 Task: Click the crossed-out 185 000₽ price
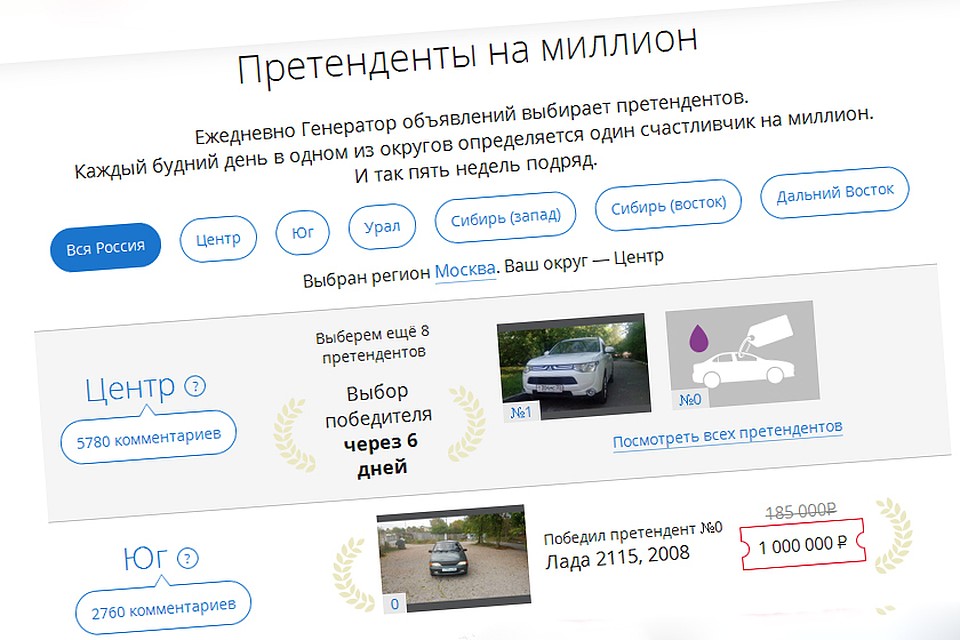point(801,510)
